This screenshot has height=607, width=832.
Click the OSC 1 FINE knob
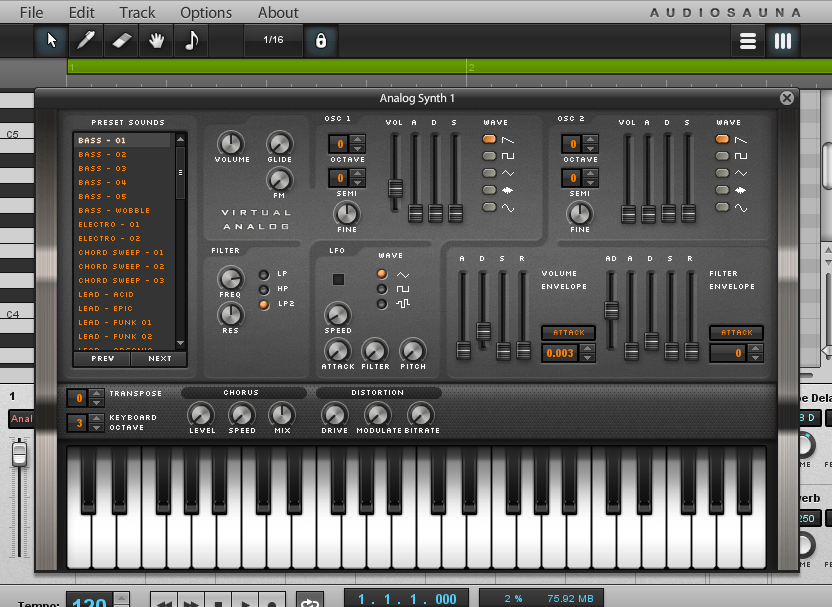click(346, 214)
